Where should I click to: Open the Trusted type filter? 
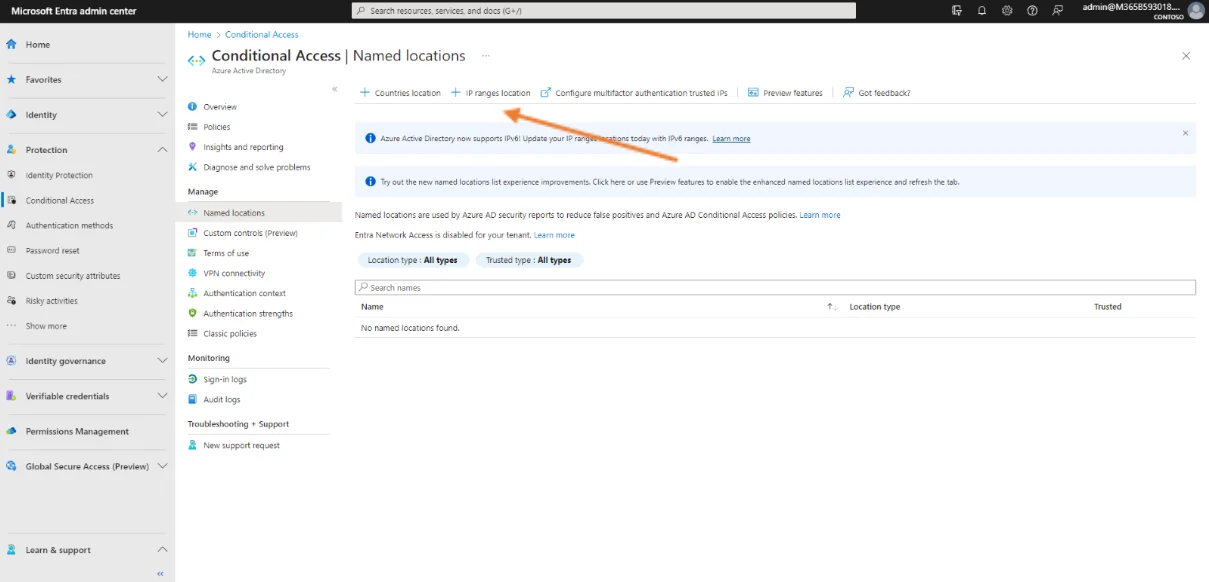coord(528,260)
